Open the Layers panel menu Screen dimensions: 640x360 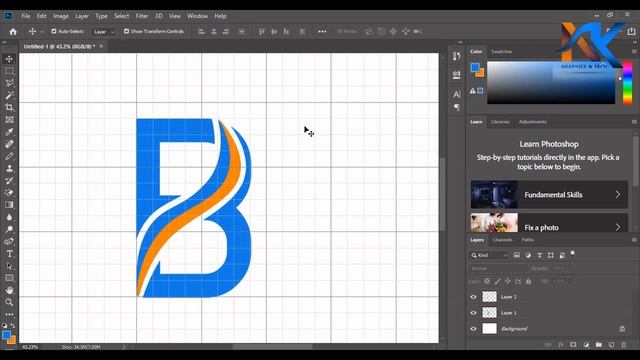tap(634, 240)
